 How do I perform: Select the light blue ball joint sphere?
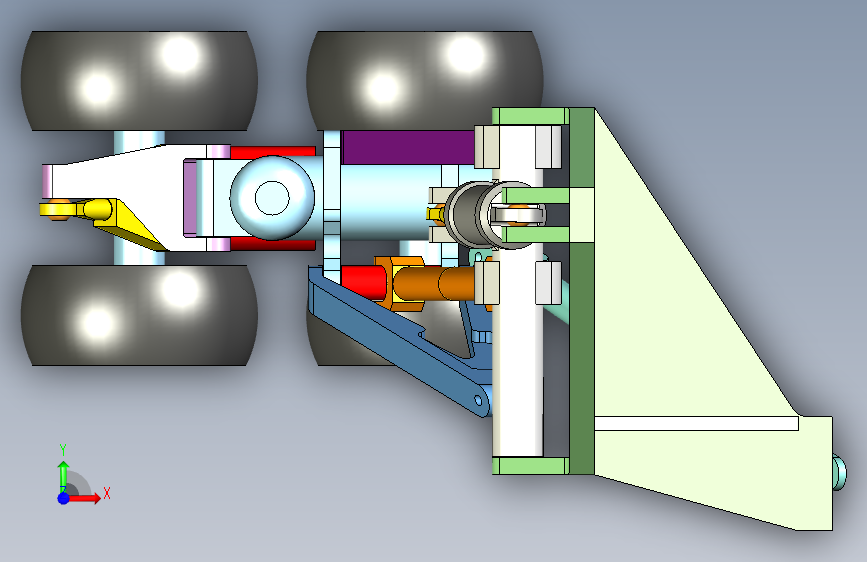[272, 197]
